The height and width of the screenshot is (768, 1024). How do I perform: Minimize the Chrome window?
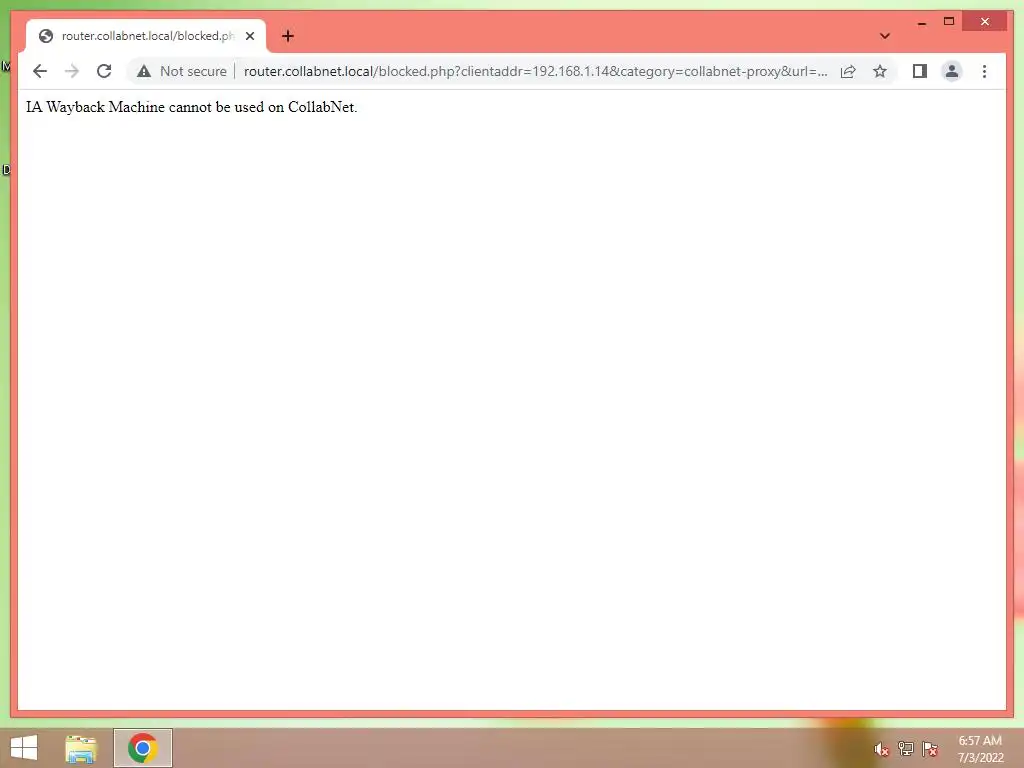point(921,22)
